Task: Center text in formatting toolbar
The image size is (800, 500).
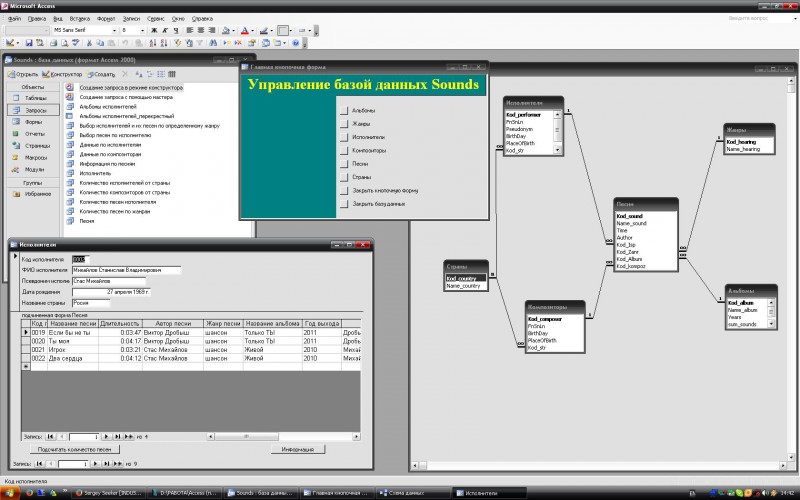Action: tap(201, 31)
